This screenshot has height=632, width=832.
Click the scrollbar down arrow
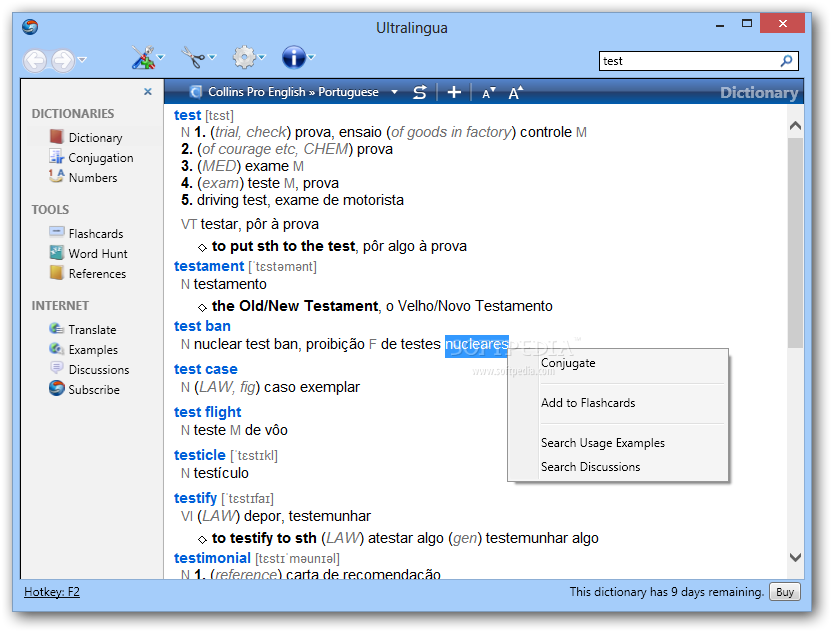click(x=795, y=557)
